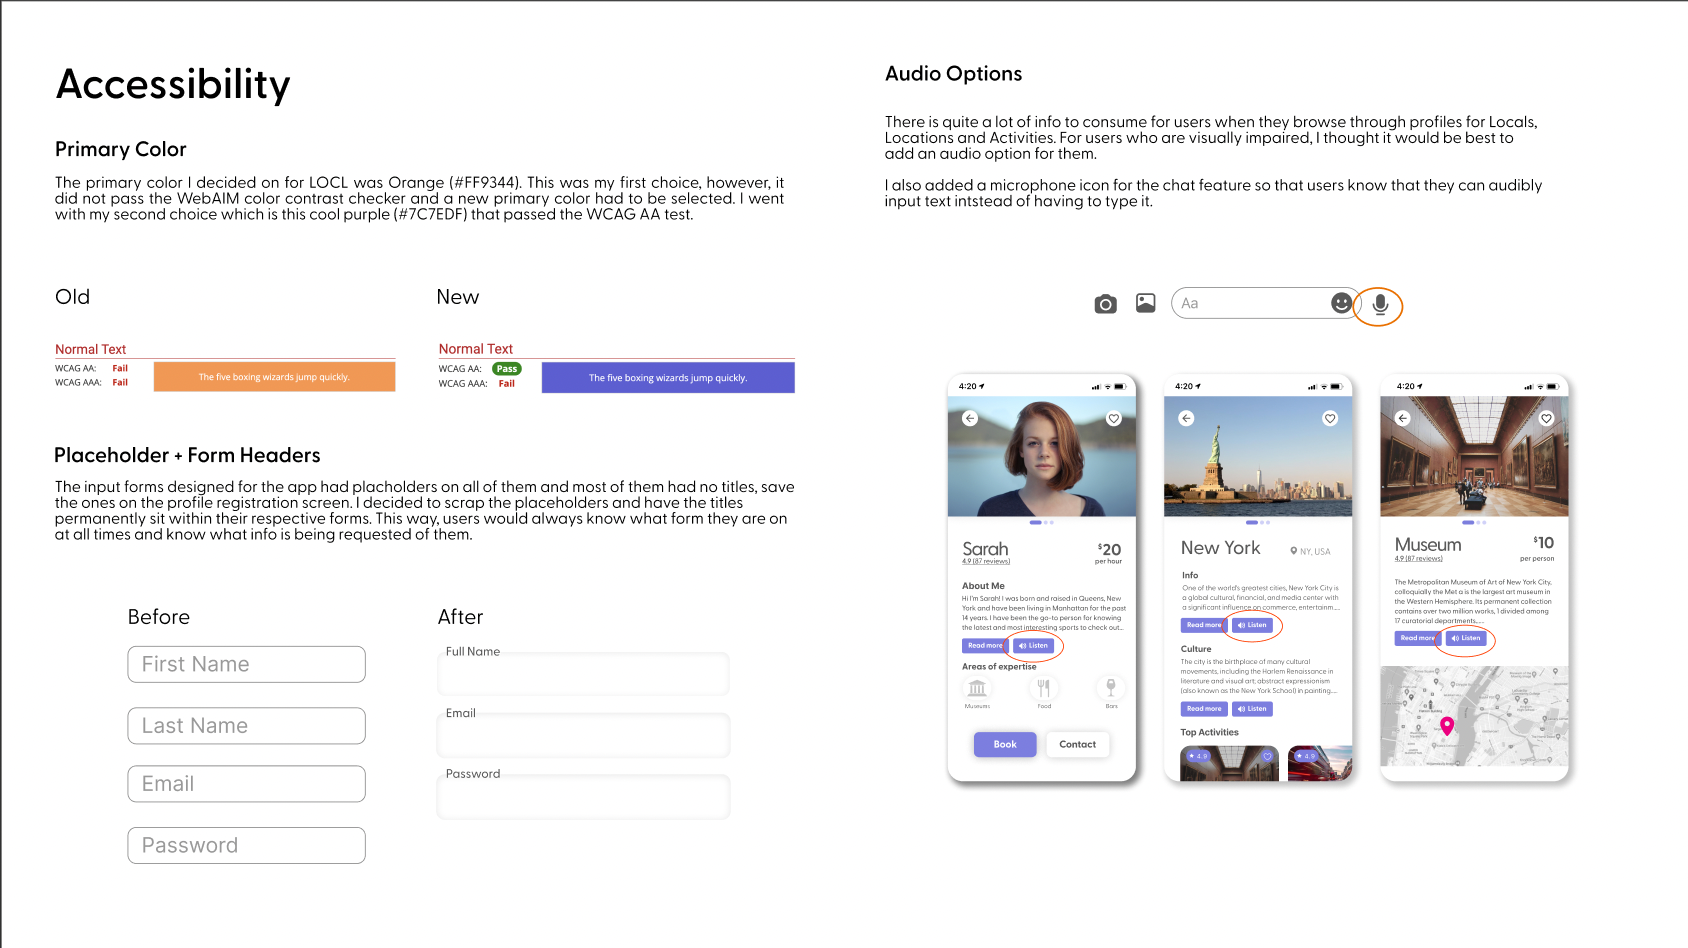Click the Full Name field under After
1688x948 pixels.
pyautogui.click(x=584, y=673)
